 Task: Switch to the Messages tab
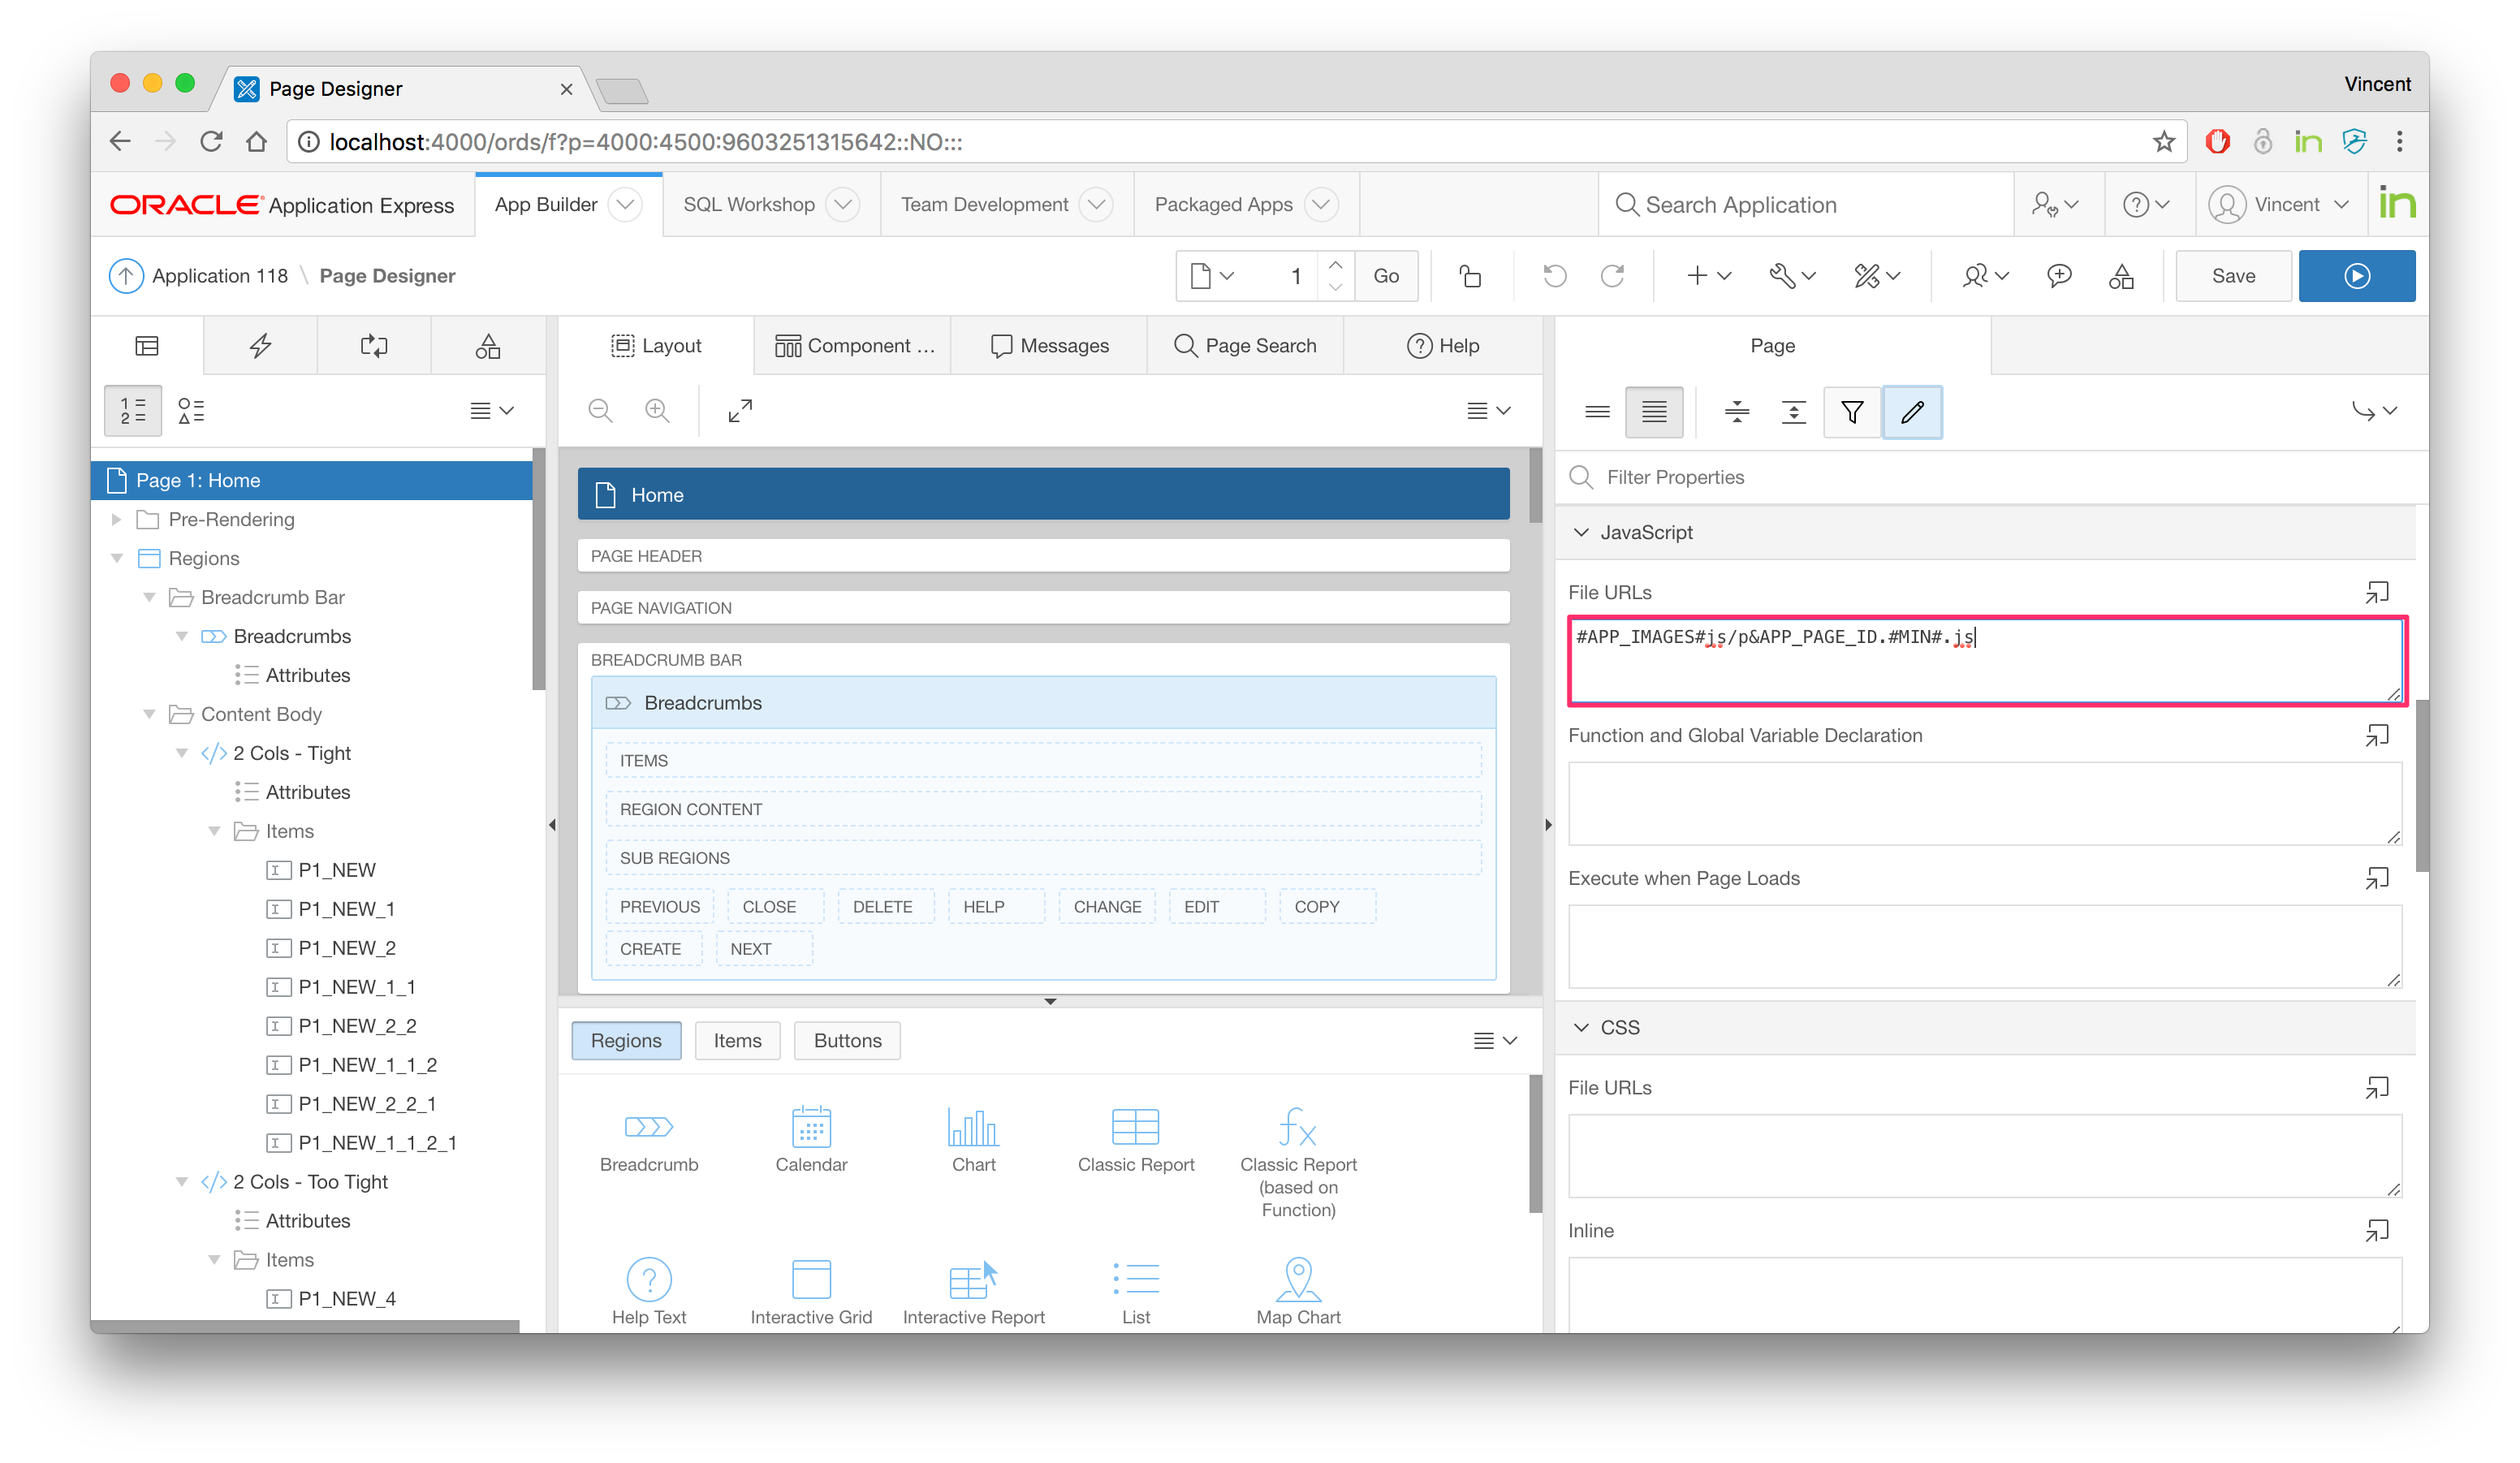tap(1049, 346)
